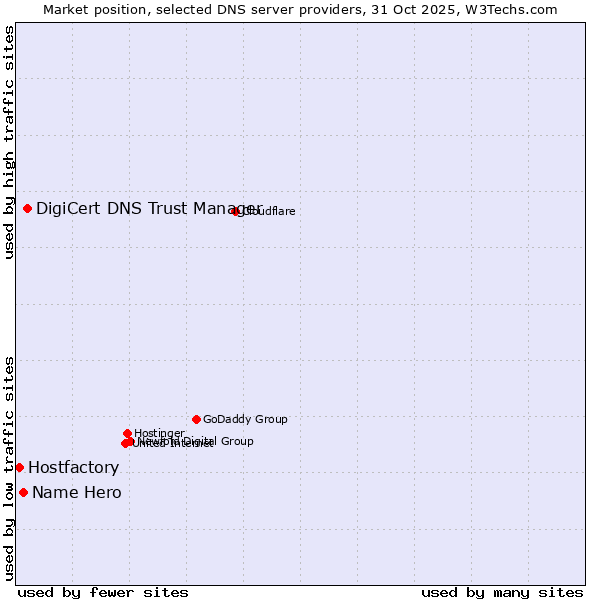Click the Name Hero red diamond marker
This screenshot has width=600, height=600.
point(23,492)
